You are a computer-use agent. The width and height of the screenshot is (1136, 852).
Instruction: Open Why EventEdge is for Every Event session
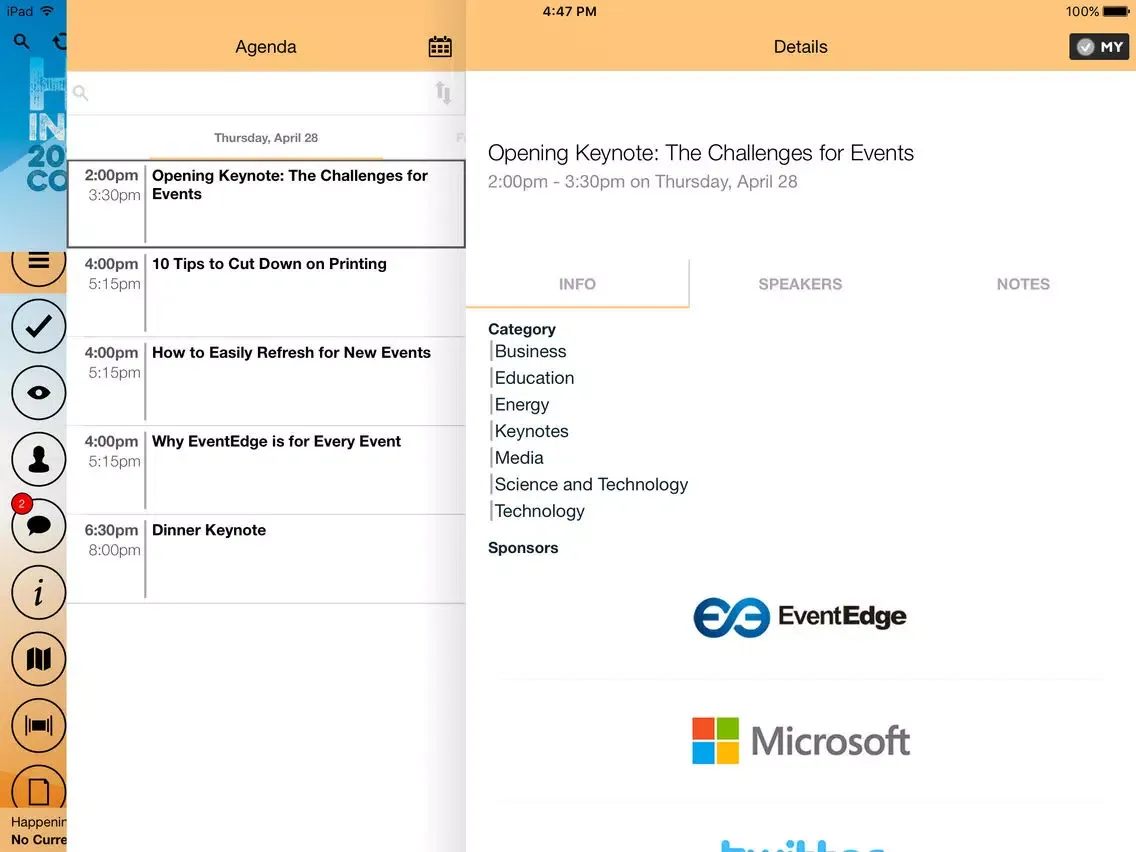(x=266, y=470)
